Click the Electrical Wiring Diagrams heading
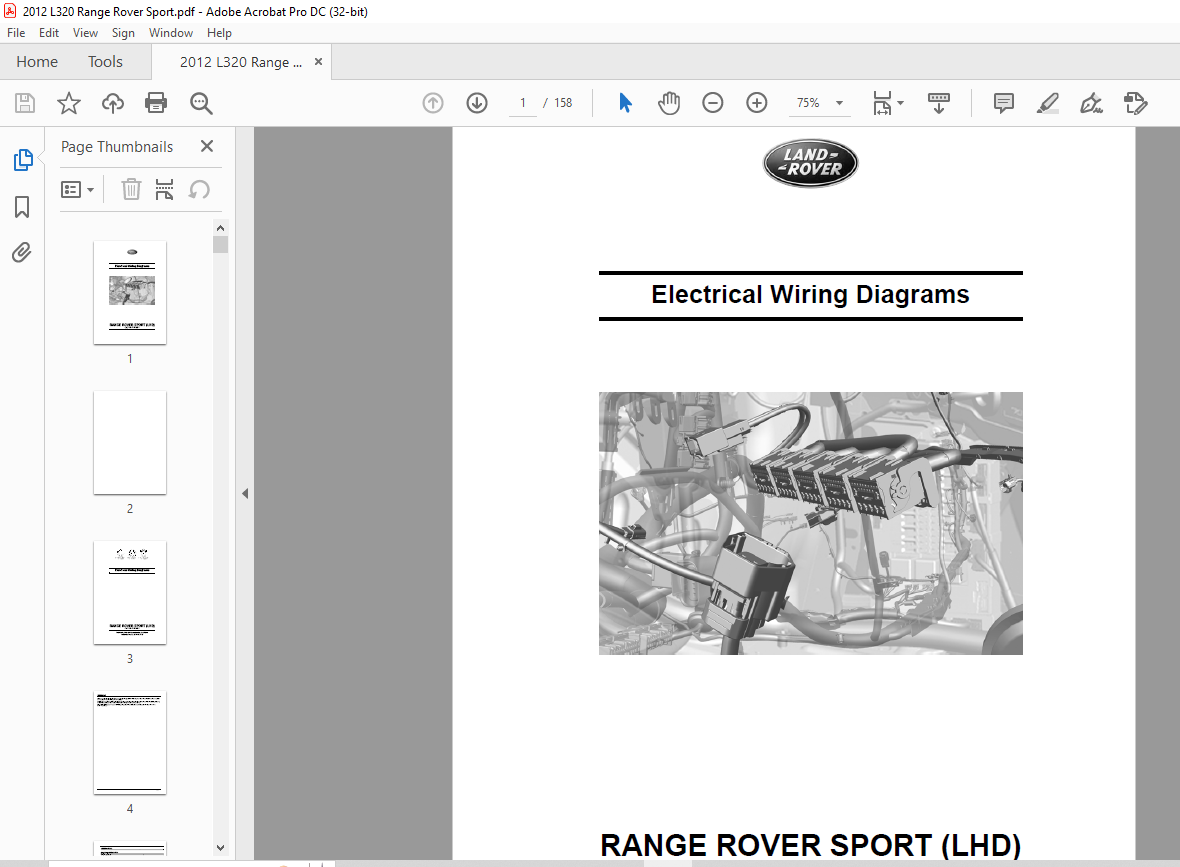This screenshot has height=867, width=1180. point(810,294)
